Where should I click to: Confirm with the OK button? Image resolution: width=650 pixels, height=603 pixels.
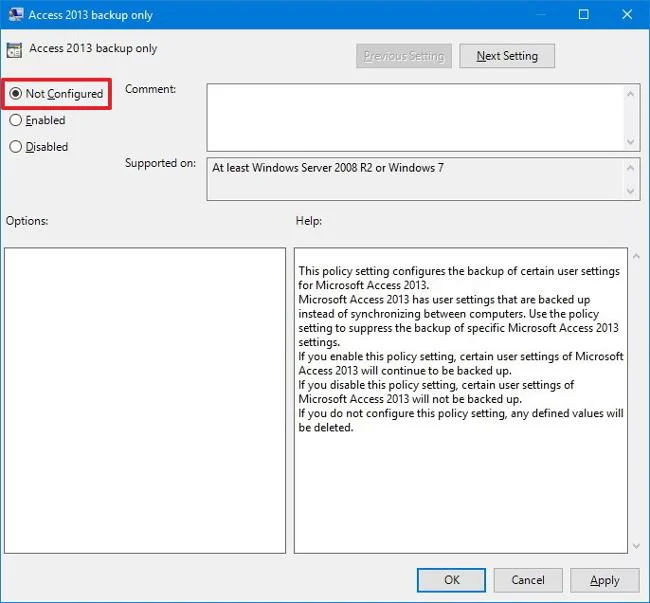[x=451, y=580]
